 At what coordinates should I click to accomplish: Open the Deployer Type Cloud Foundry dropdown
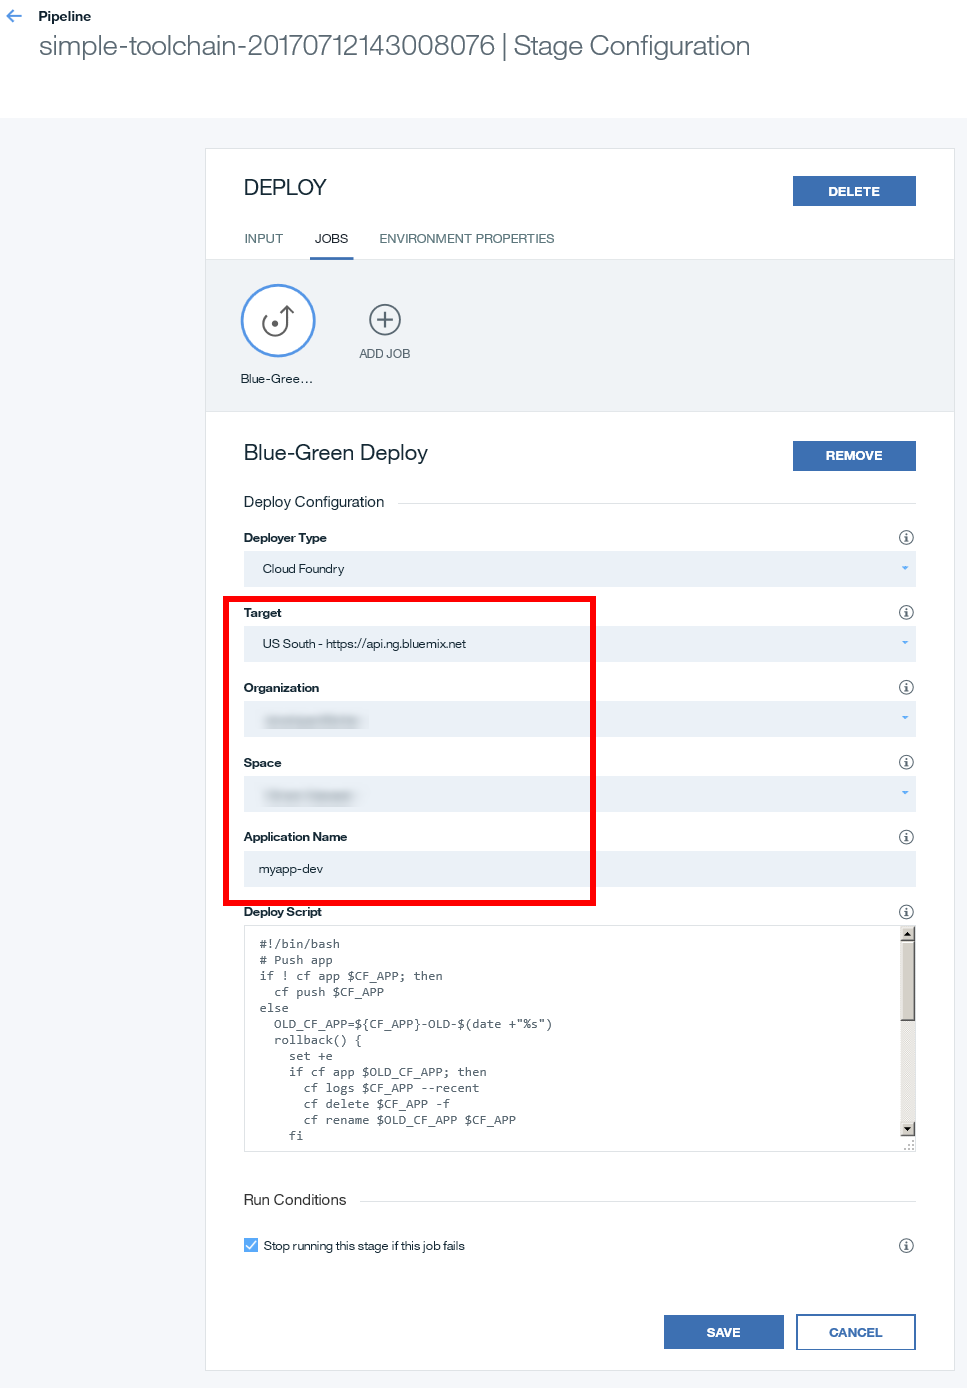[580, 569]
